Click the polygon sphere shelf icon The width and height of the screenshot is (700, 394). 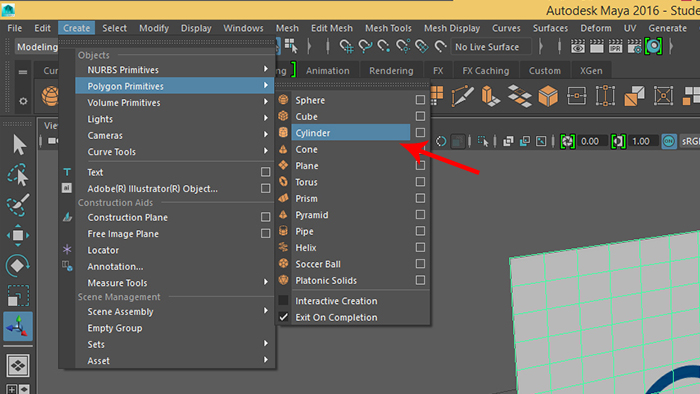click(50, 96)
